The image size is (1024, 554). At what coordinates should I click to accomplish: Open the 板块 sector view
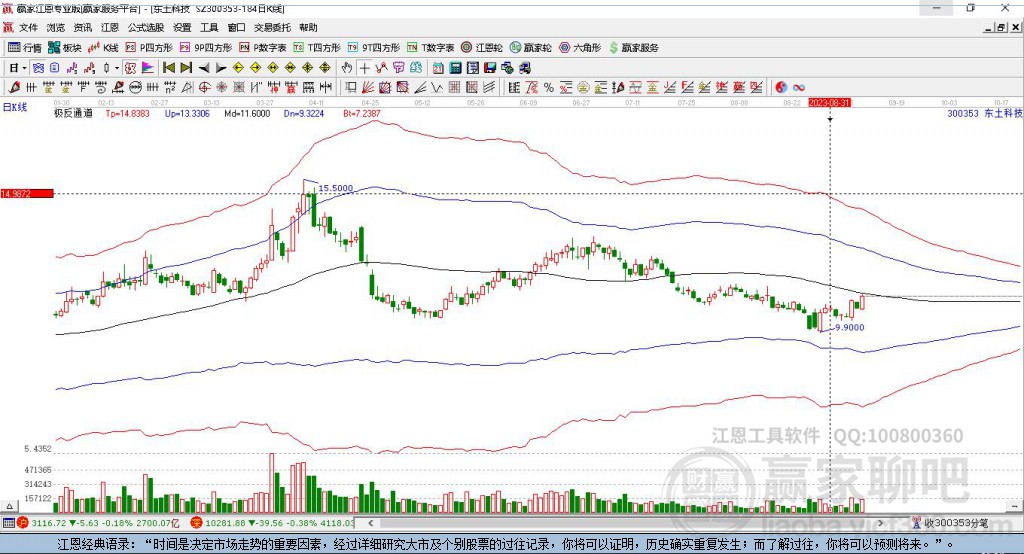point(63,48)
